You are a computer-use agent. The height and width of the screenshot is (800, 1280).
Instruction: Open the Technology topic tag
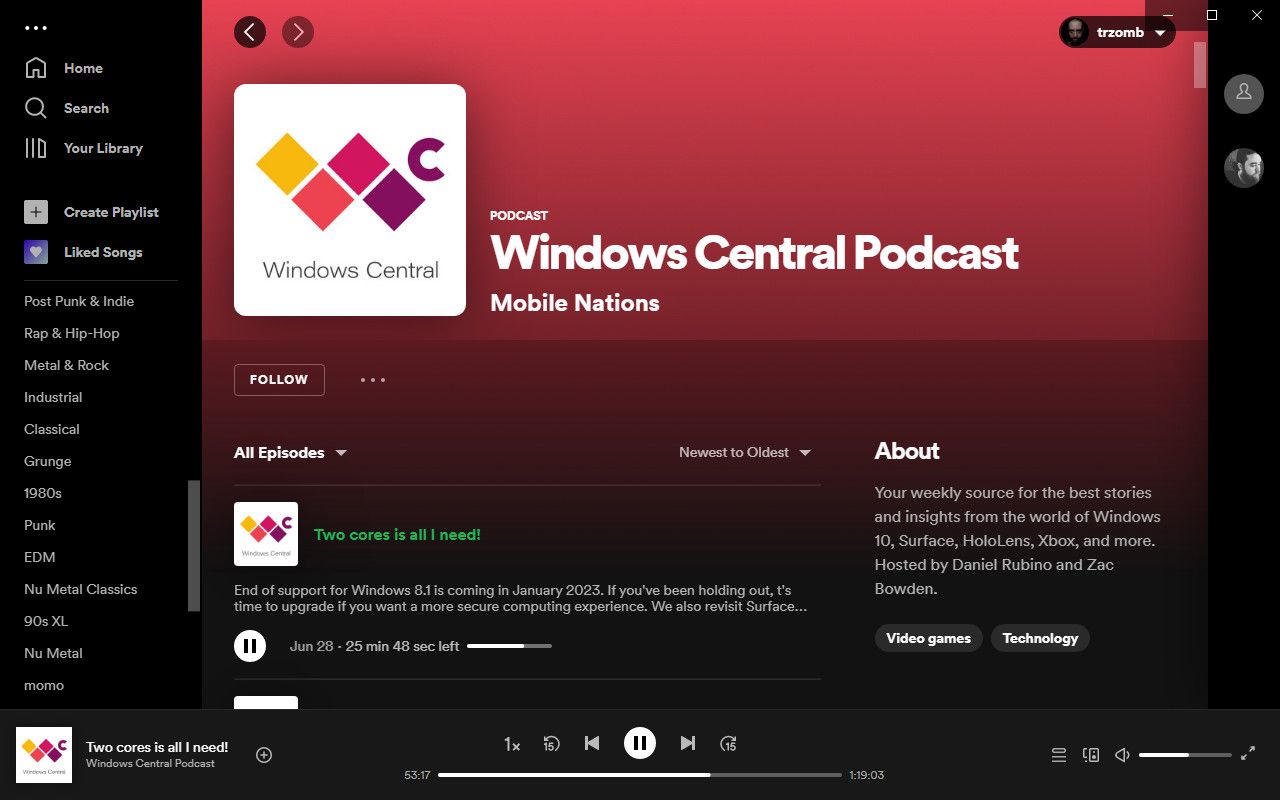[x=1040, y=638]
